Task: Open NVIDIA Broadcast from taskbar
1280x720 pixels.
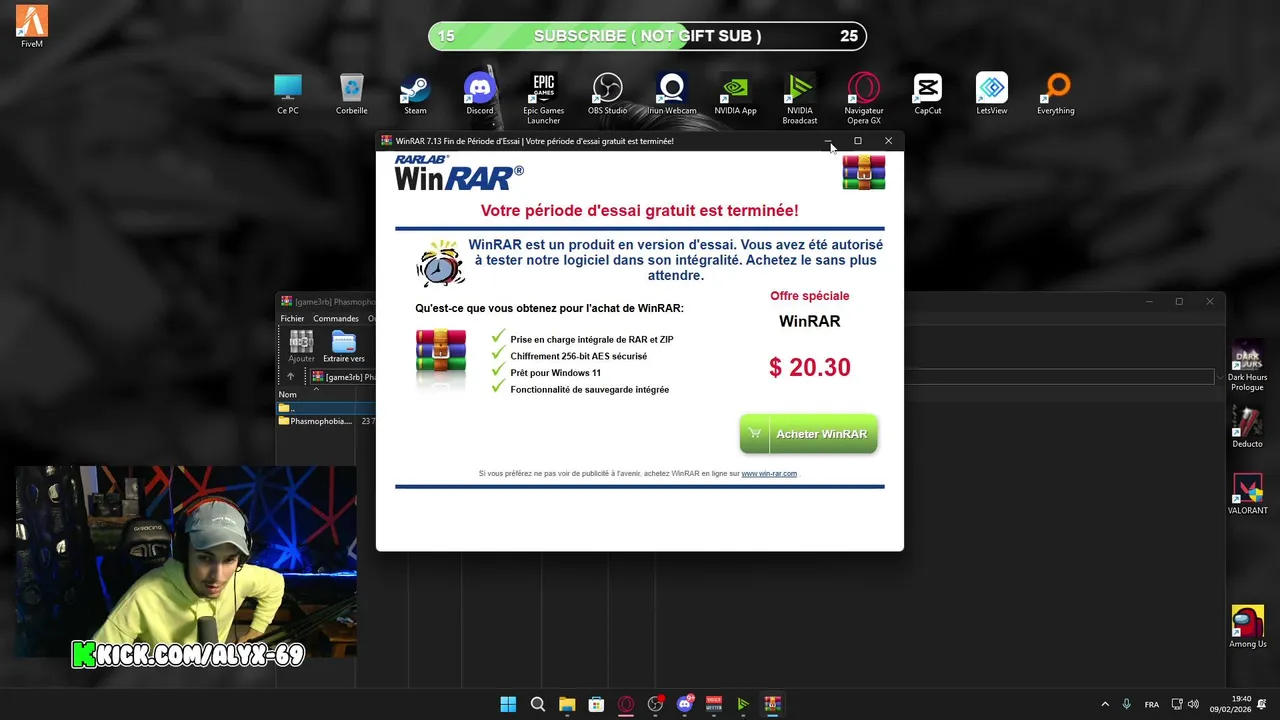Action: [743, 704]
